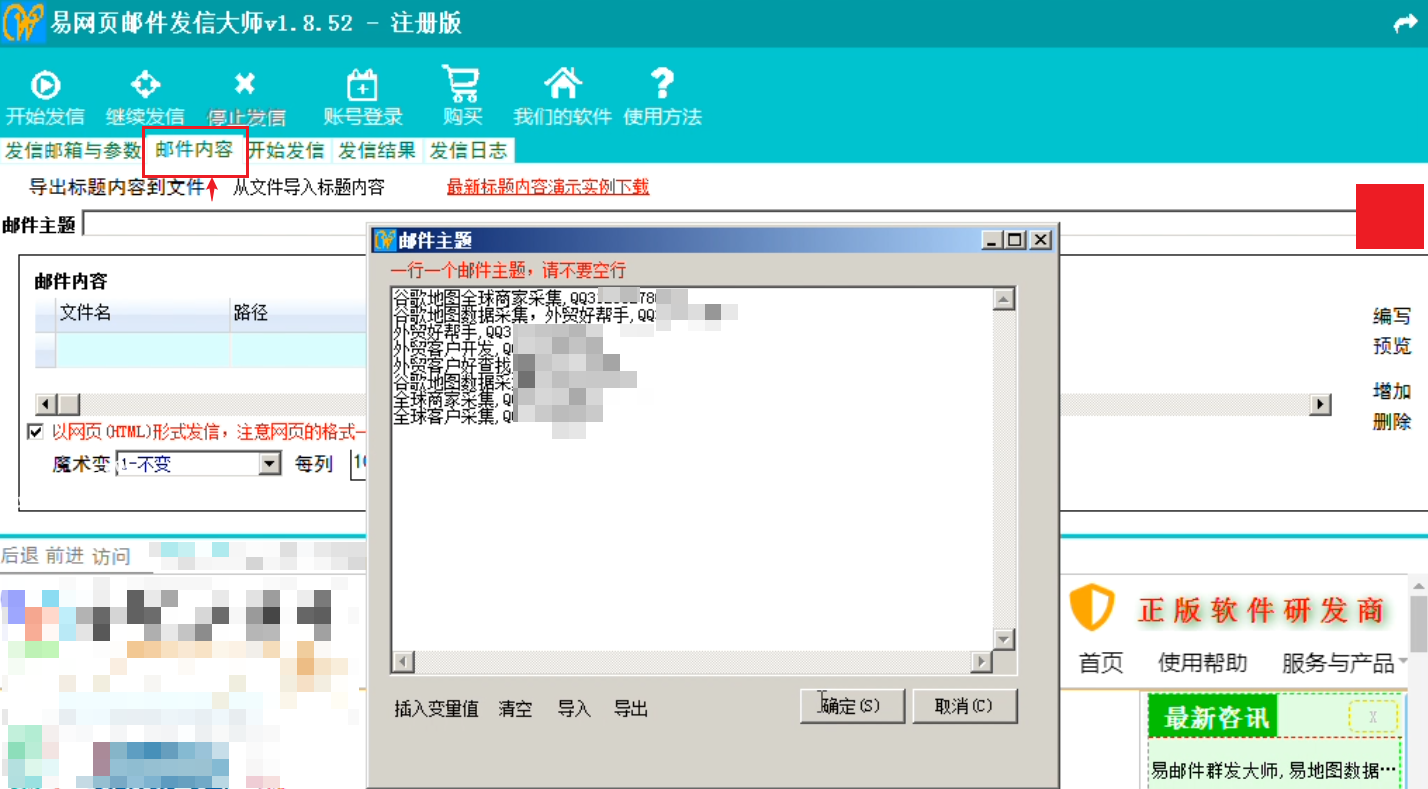The width and height of the screenshot is (1428, 789).
Task: Click the app logo icon in title bar
Action: coord(24,22)
